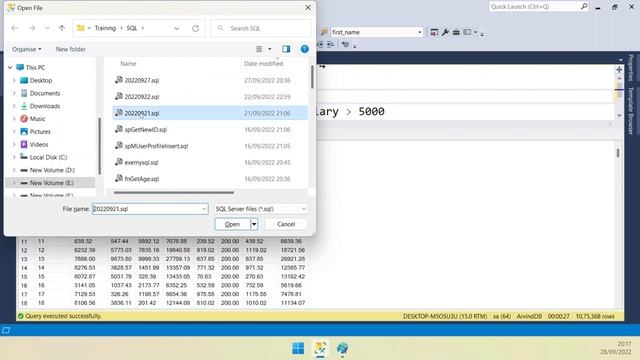Open the Organise menu
The height and width of the screenshot is (360, 640).
click(27, 49)
